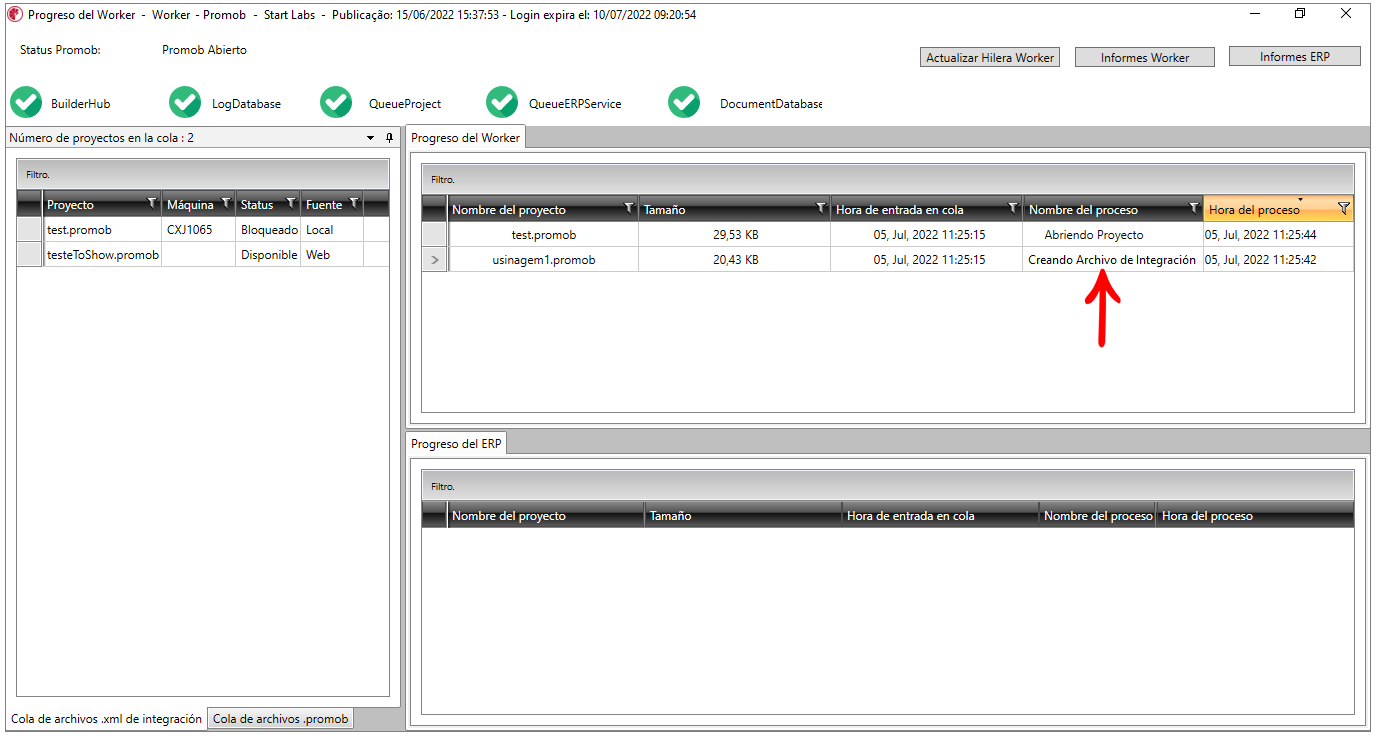Open filter on Proyecto column
This screenshot has width=1389, height=738.
tap(151, 203)
